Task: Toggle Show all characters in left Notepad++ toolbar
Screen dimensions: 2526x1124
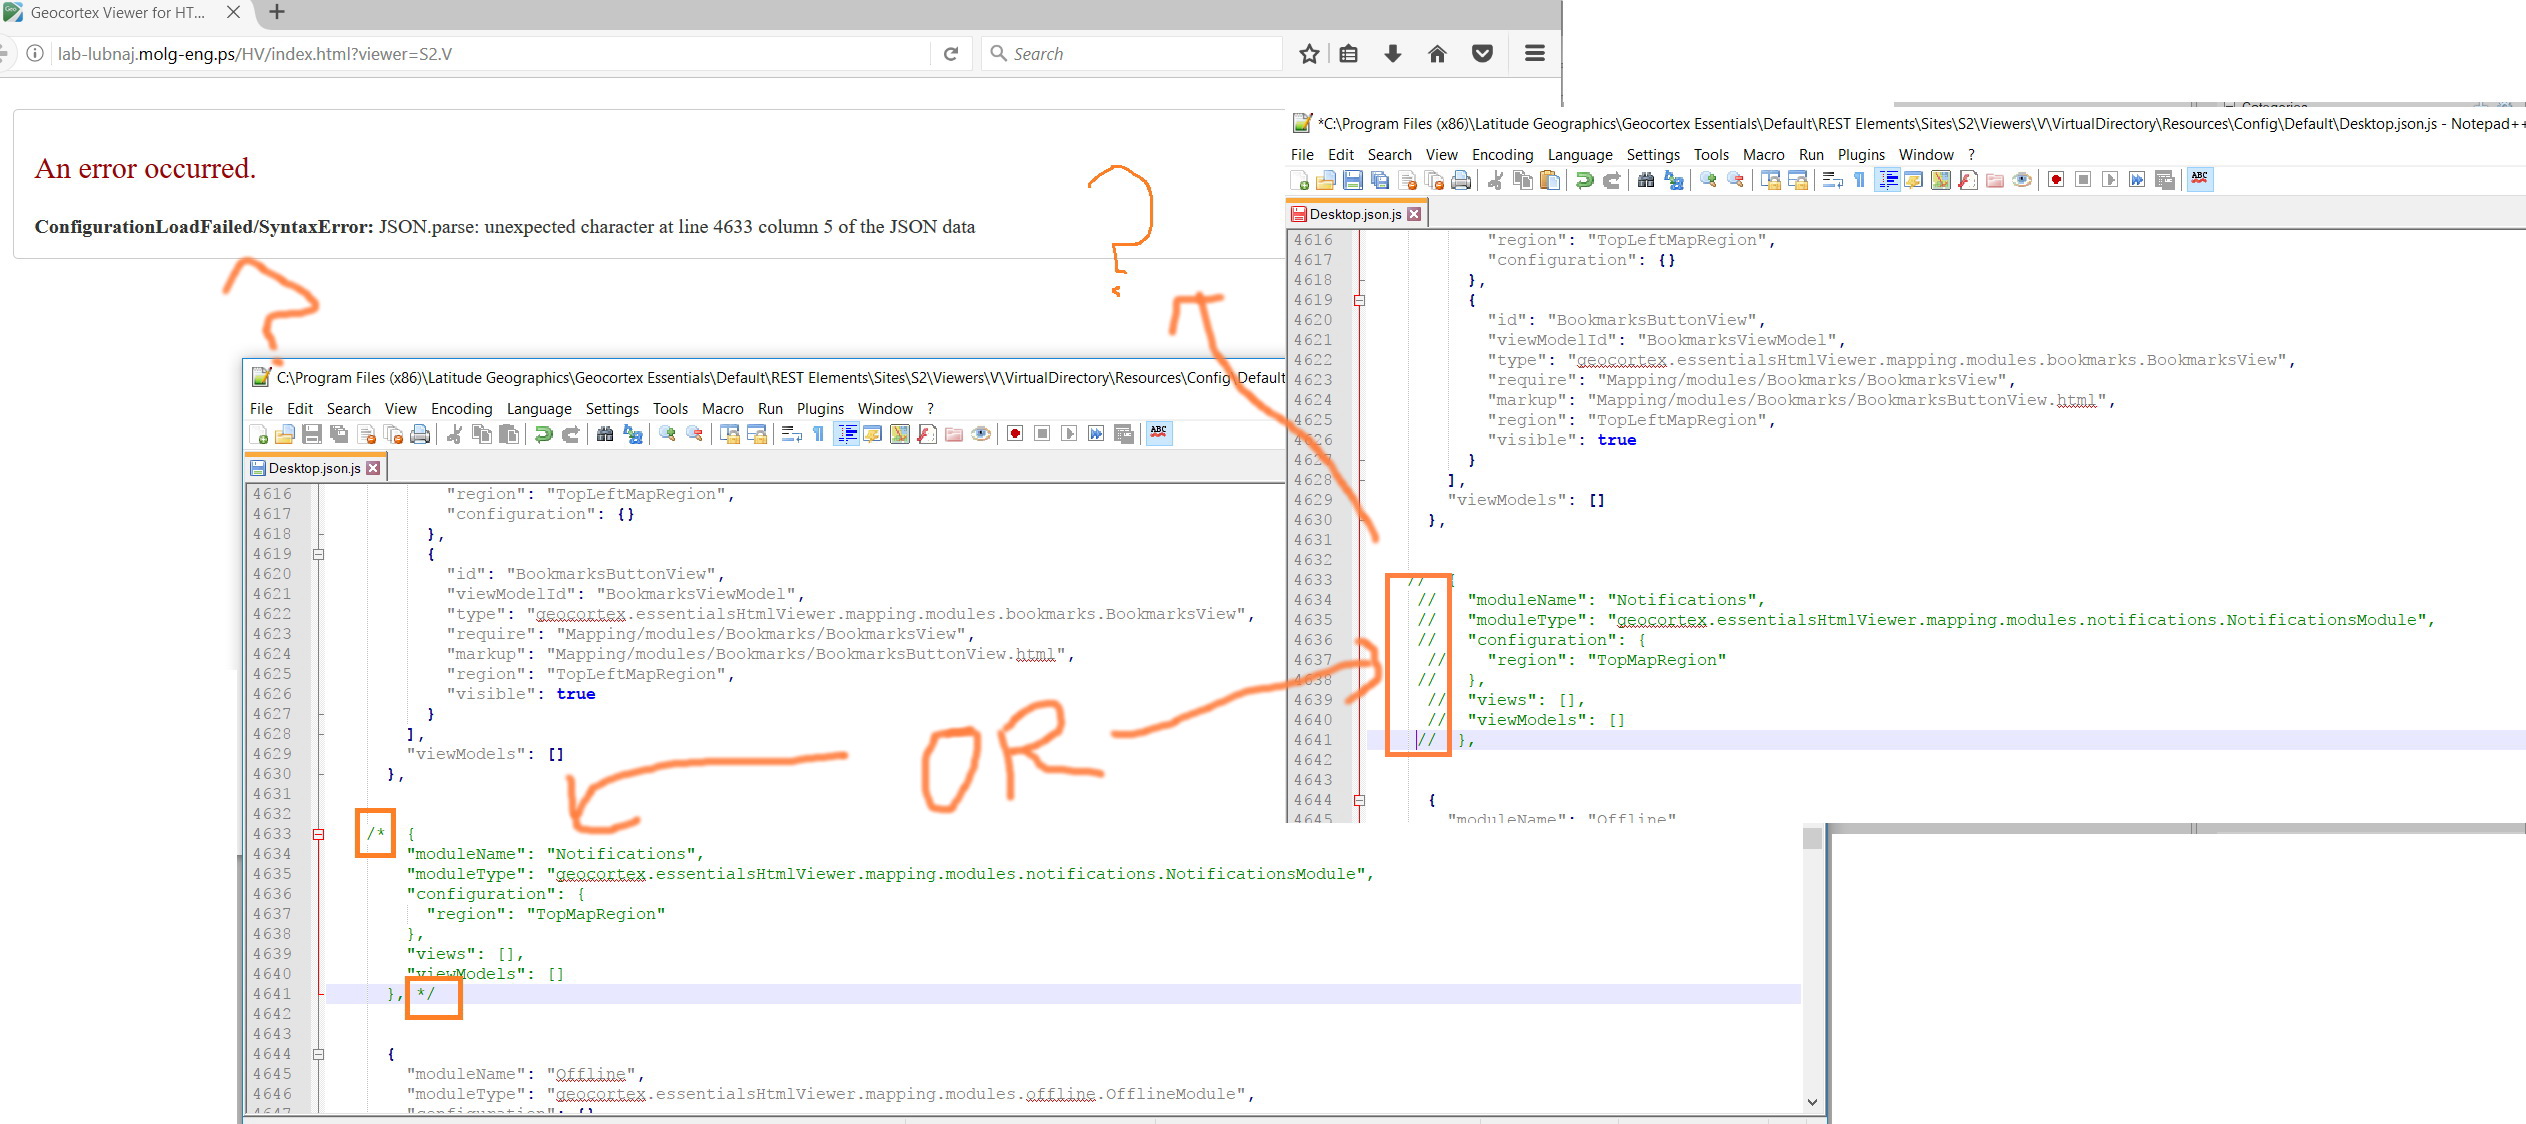Action: pos(819,434)
